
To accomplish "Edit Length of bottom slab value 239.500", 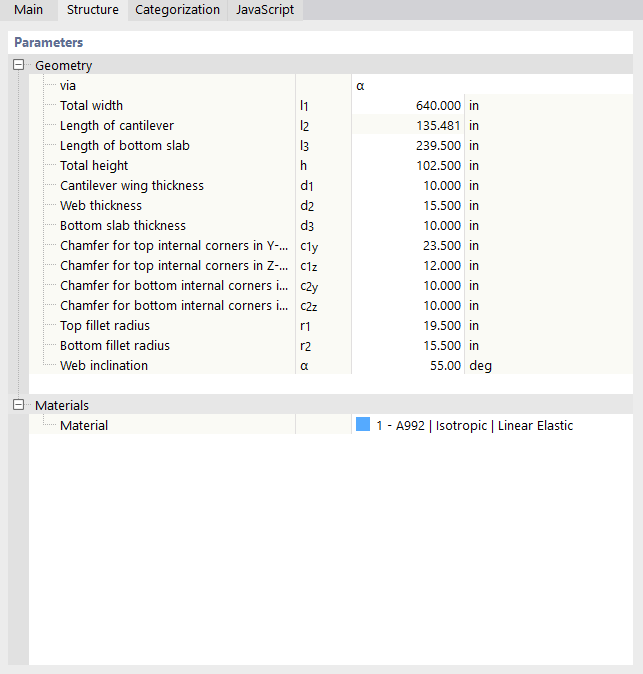I will (x=408, y=145).
